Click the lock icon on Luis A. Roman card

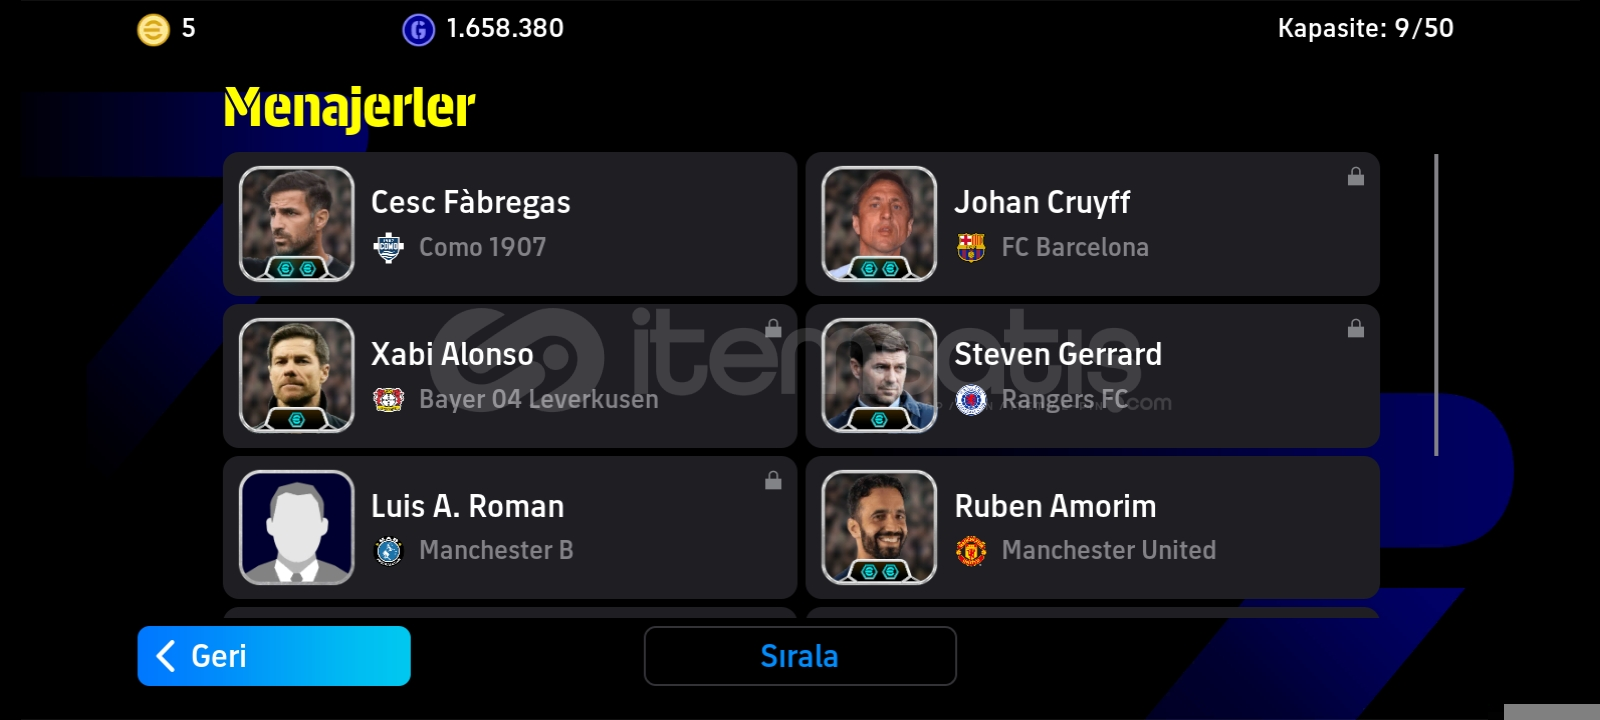coord(773,481)
